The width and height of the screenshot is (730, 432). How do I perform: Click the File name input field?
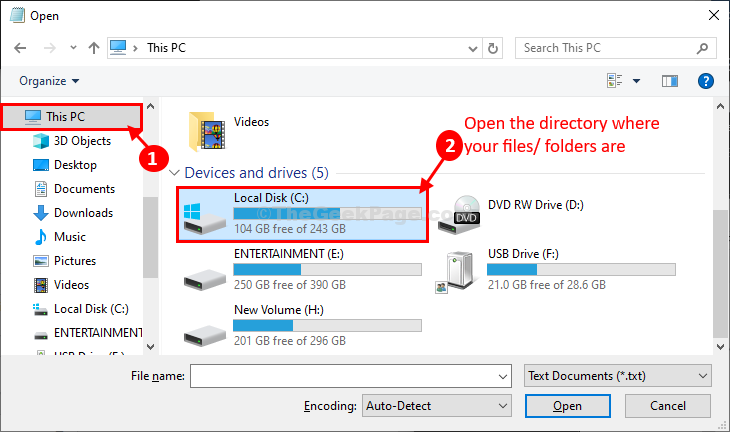(343, 376)
